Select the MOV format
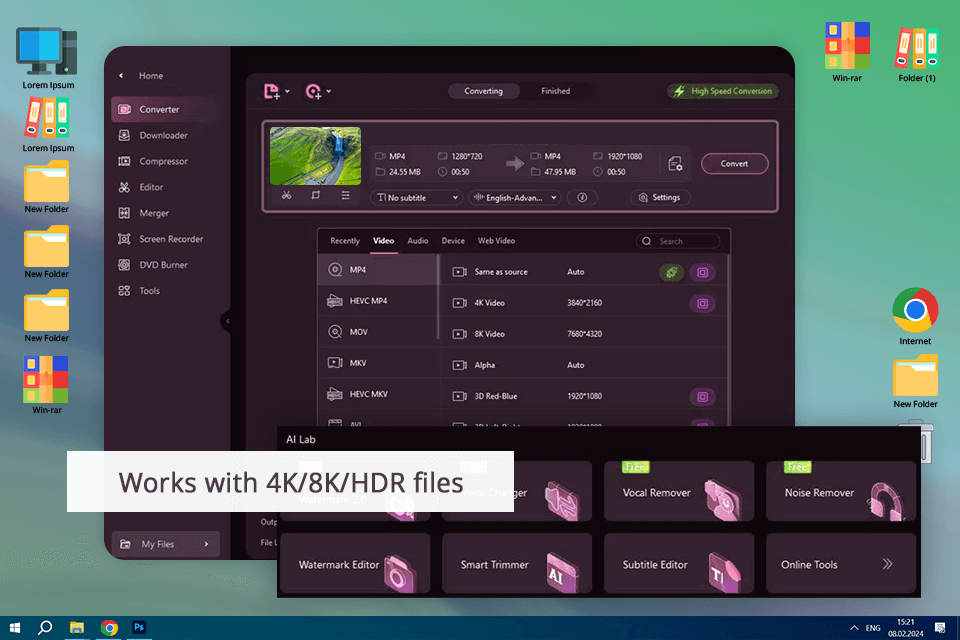The height and width of the screenshot is (640, 960). (378, 332)
